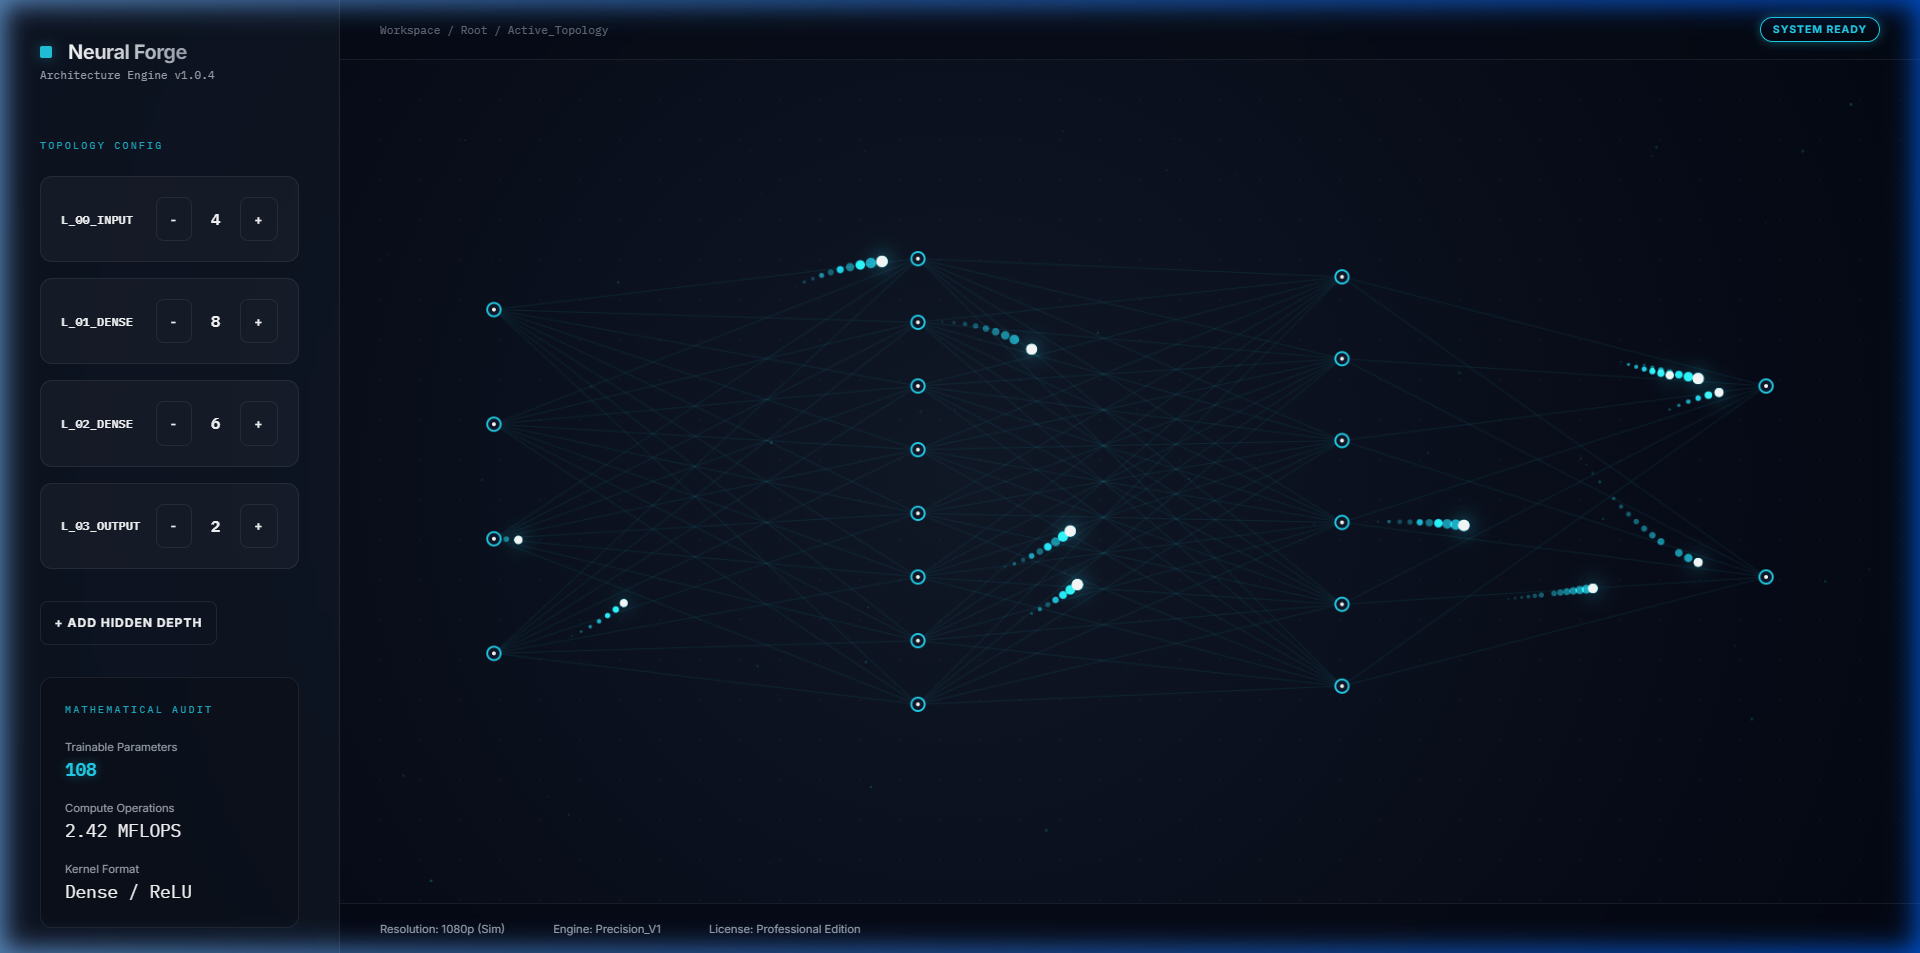The width and height of the screenshot is (1920, 953).
Task: Increase L_02_DENSE neuron count
Action: [x=258, y=423]
